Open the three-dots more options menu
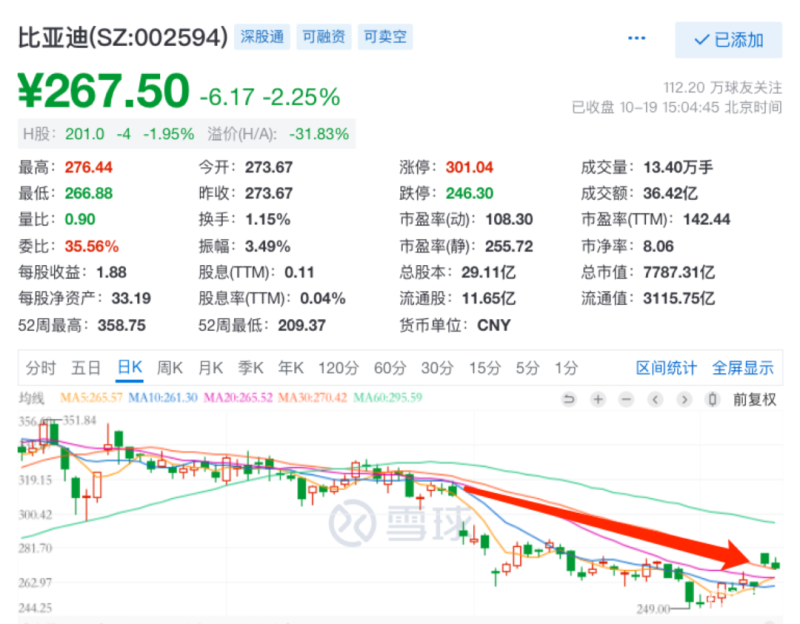 pyautogui.click(x=636, y=38)
